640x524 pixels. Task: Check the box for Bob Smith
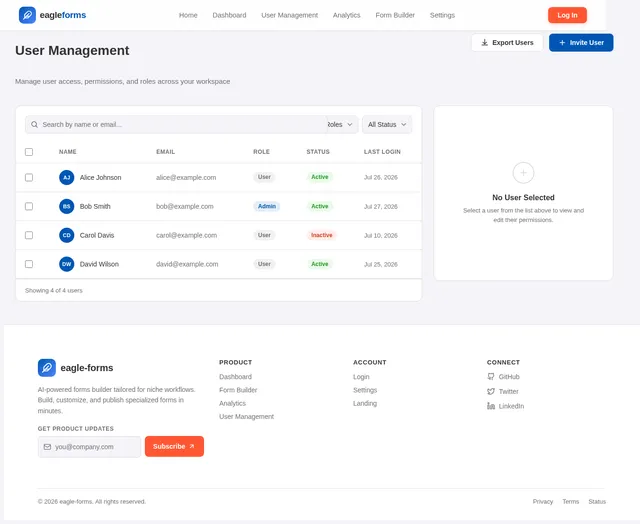29,206
